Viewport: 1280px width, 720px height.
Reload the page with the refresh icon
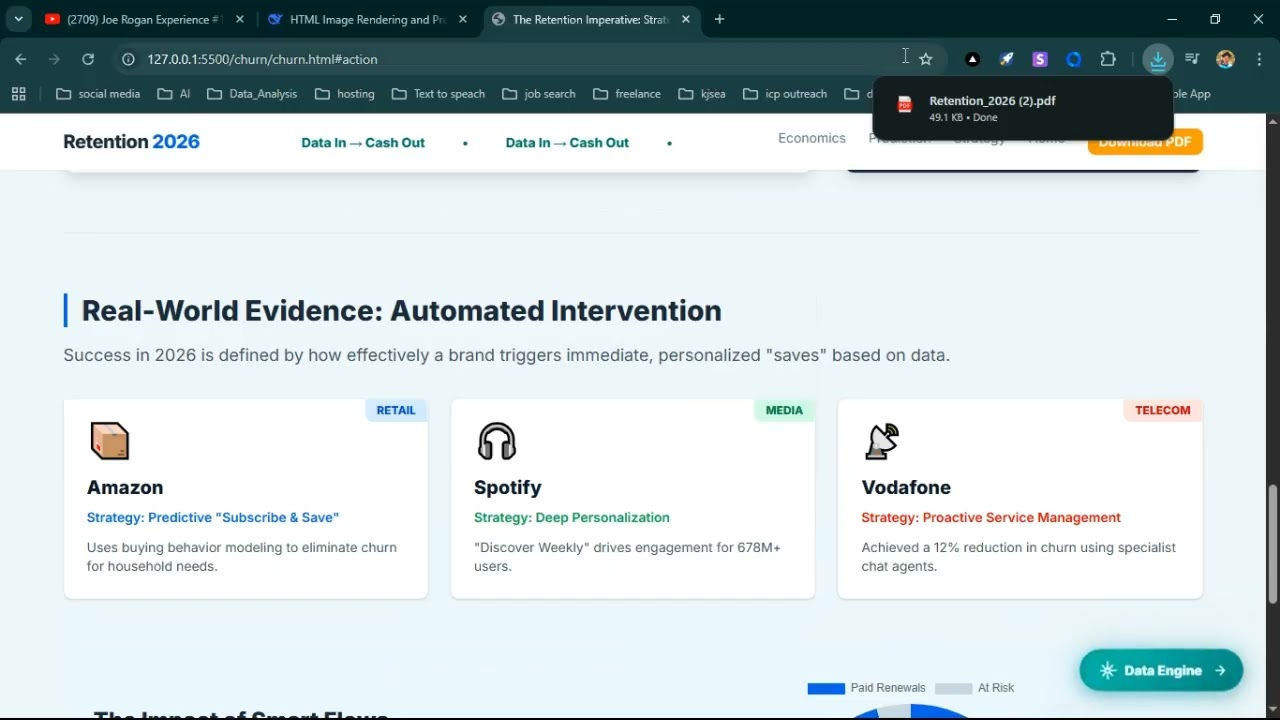coord(88,59)
